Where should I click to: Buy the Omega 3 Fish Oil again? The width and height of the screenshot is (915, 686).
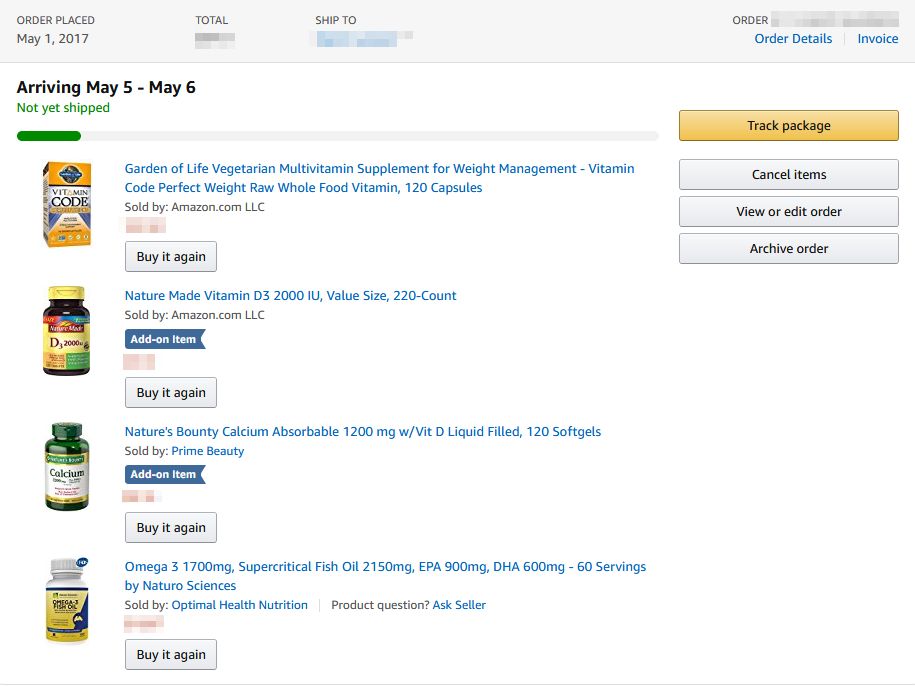click(171, 654)
